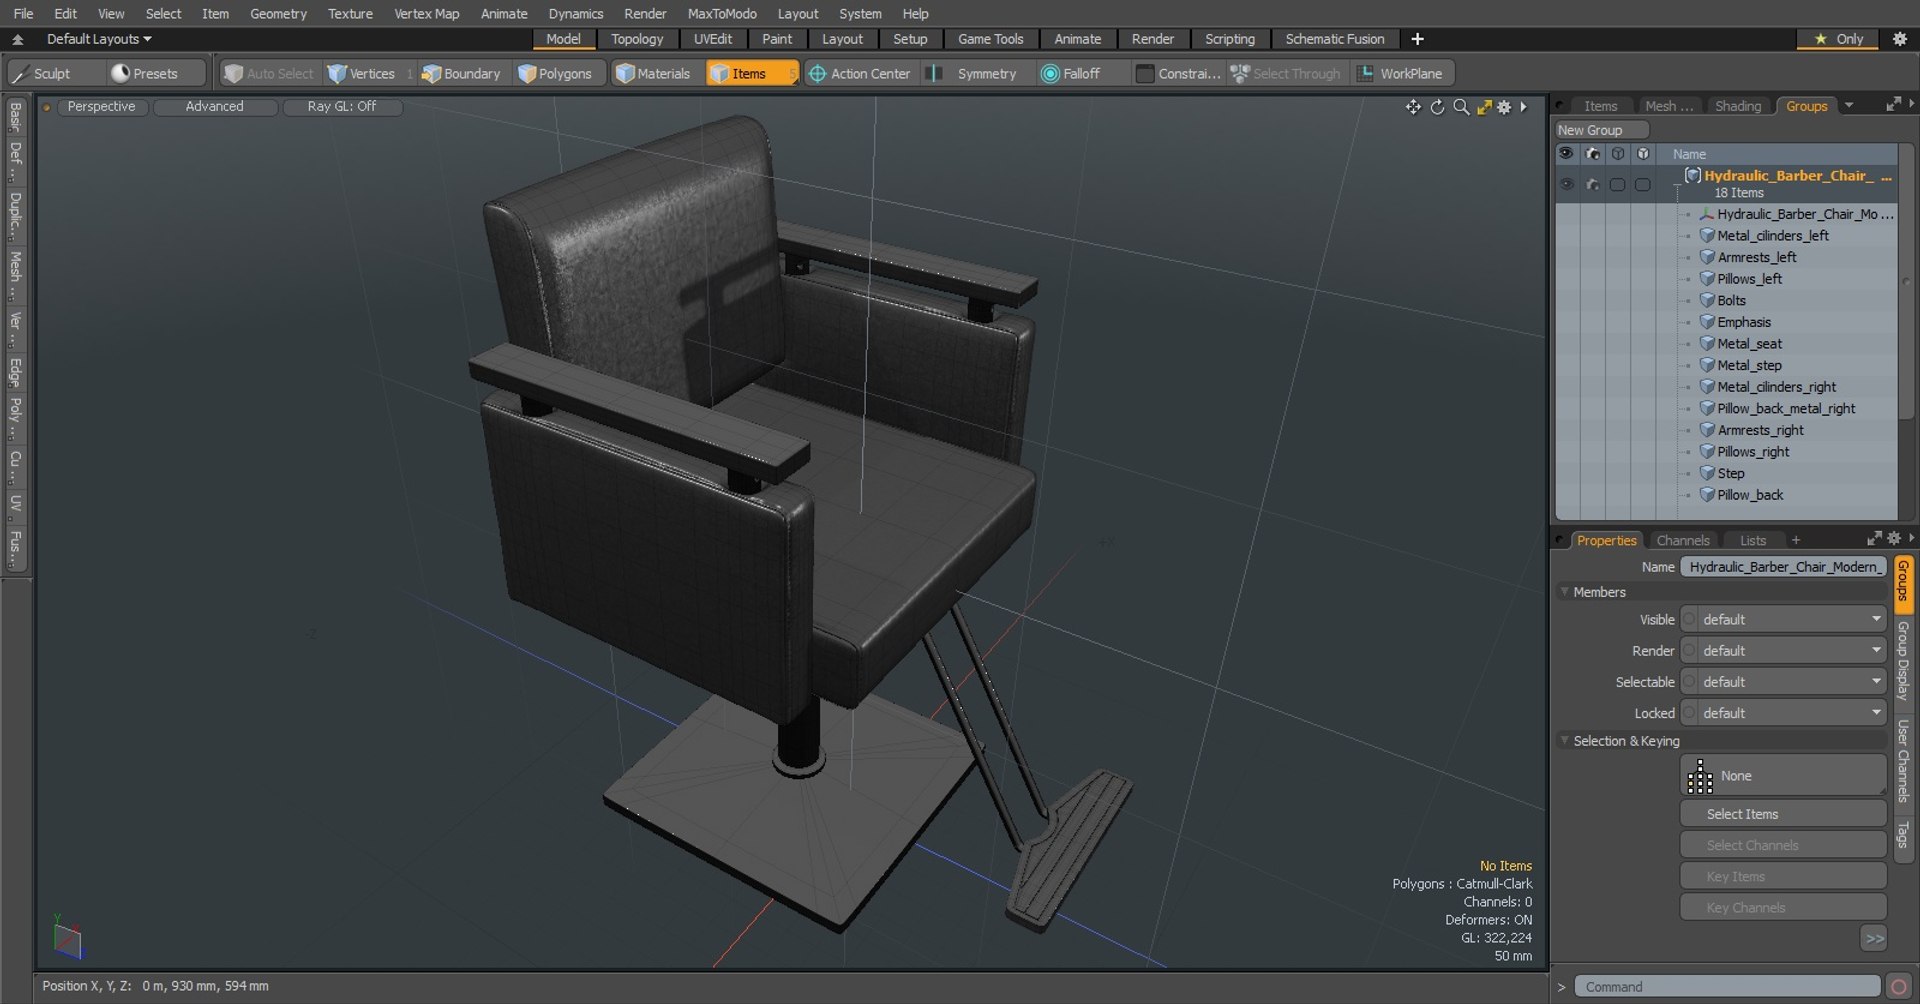This screenshot has width=1920, height=1004.
Task: Open Properties panel gear settings
Action: pyautogui.click(x=1893, y=538)
